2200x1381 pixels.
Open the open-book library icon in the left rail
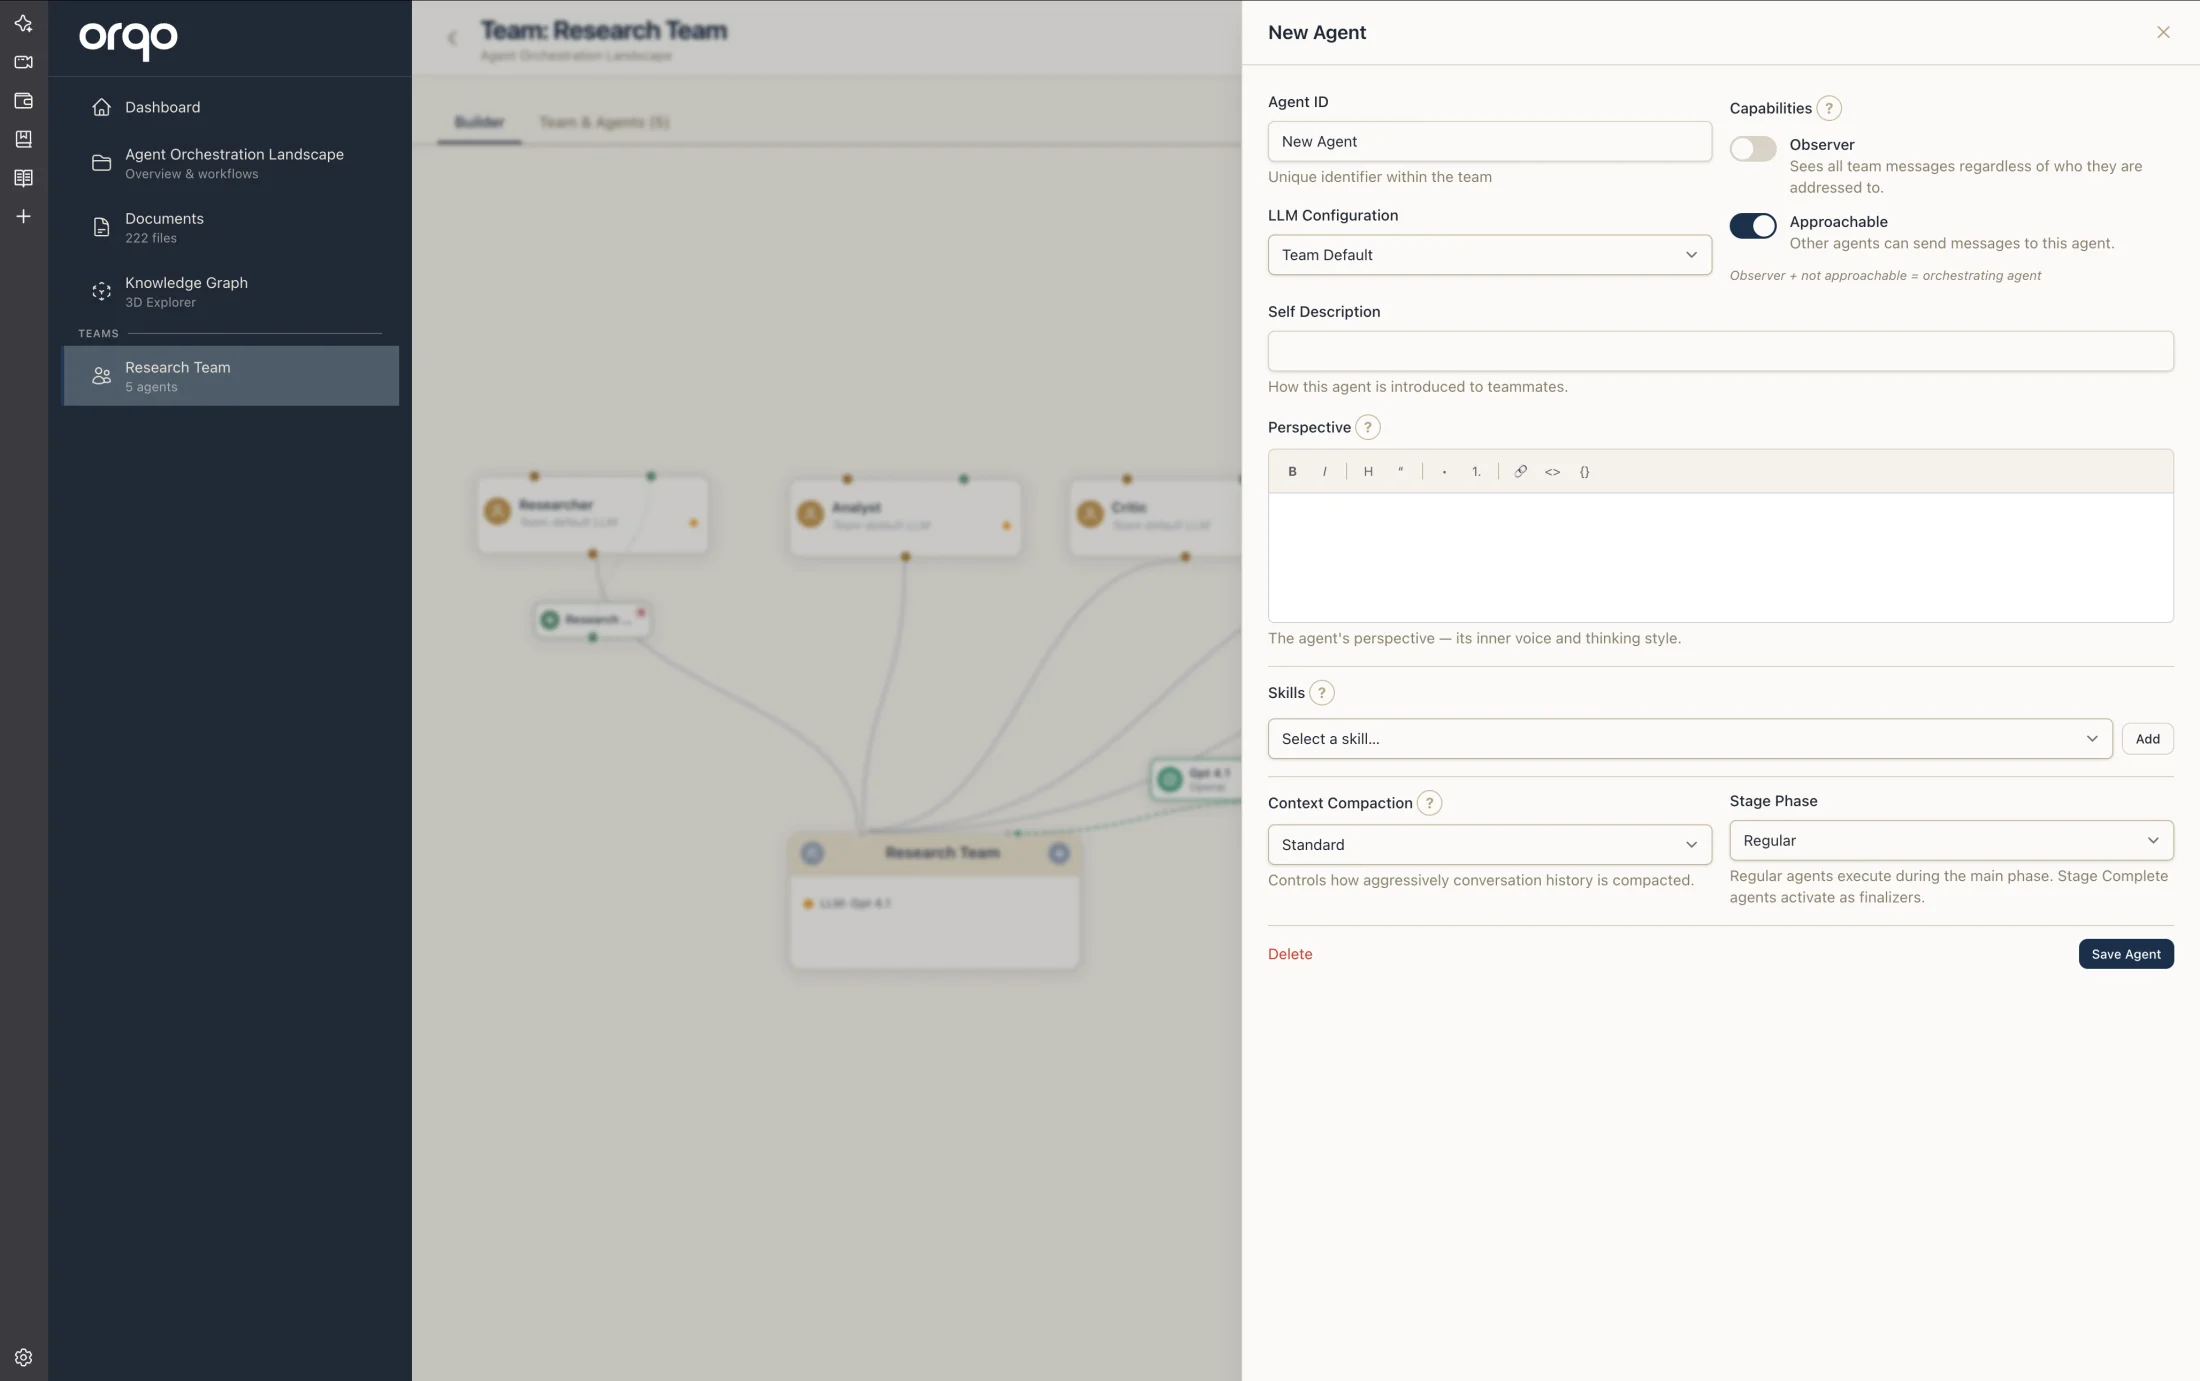[x=23, y=178]
